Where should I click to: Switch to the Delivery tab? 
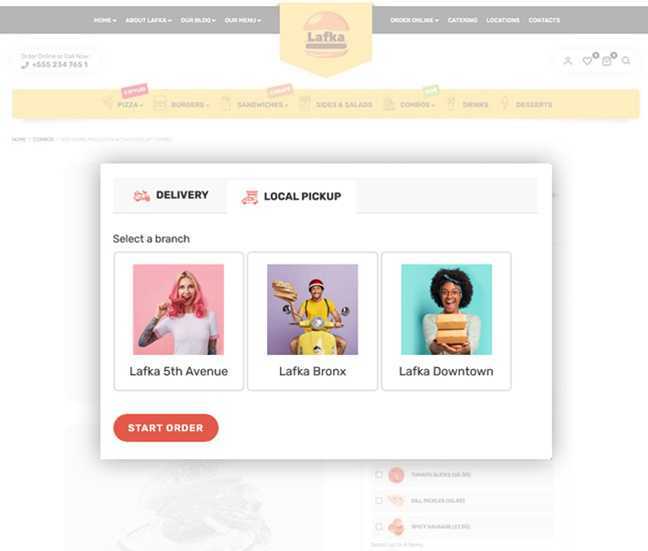point(170,195)
